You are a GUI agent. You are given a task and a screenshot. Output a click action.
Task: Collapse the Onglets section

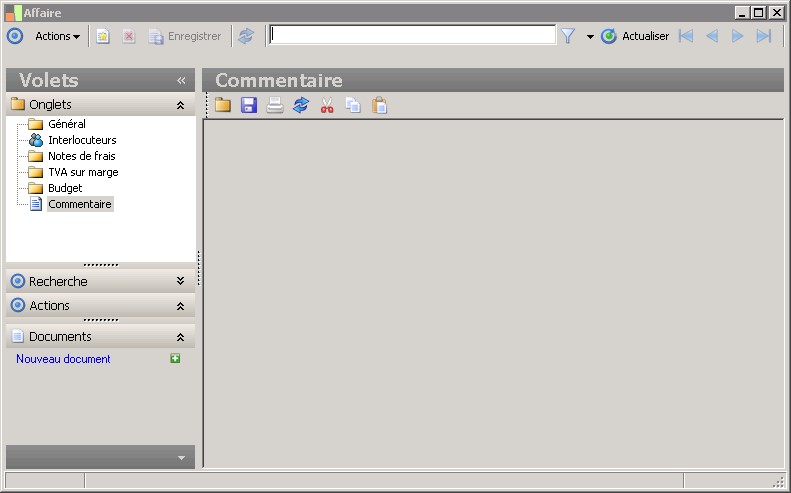click(180, 105)
